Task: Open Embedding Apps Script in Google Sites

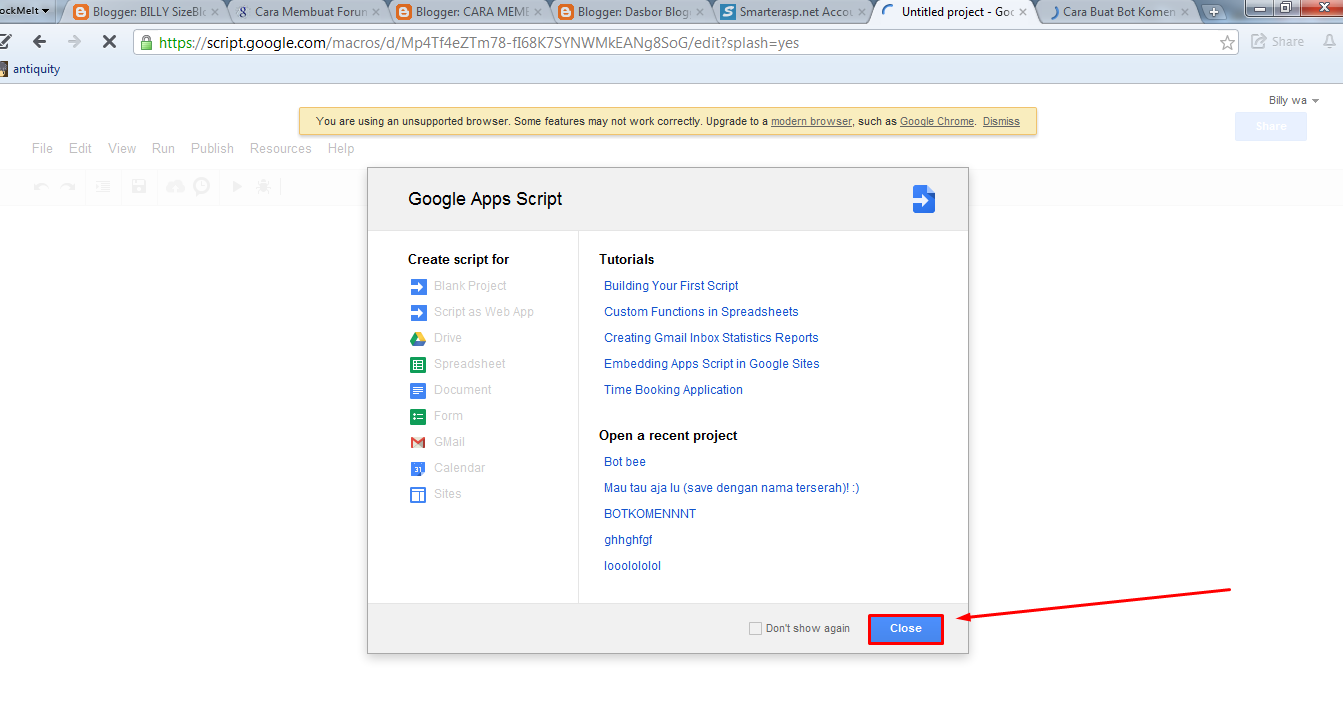Action: [712, 364]
